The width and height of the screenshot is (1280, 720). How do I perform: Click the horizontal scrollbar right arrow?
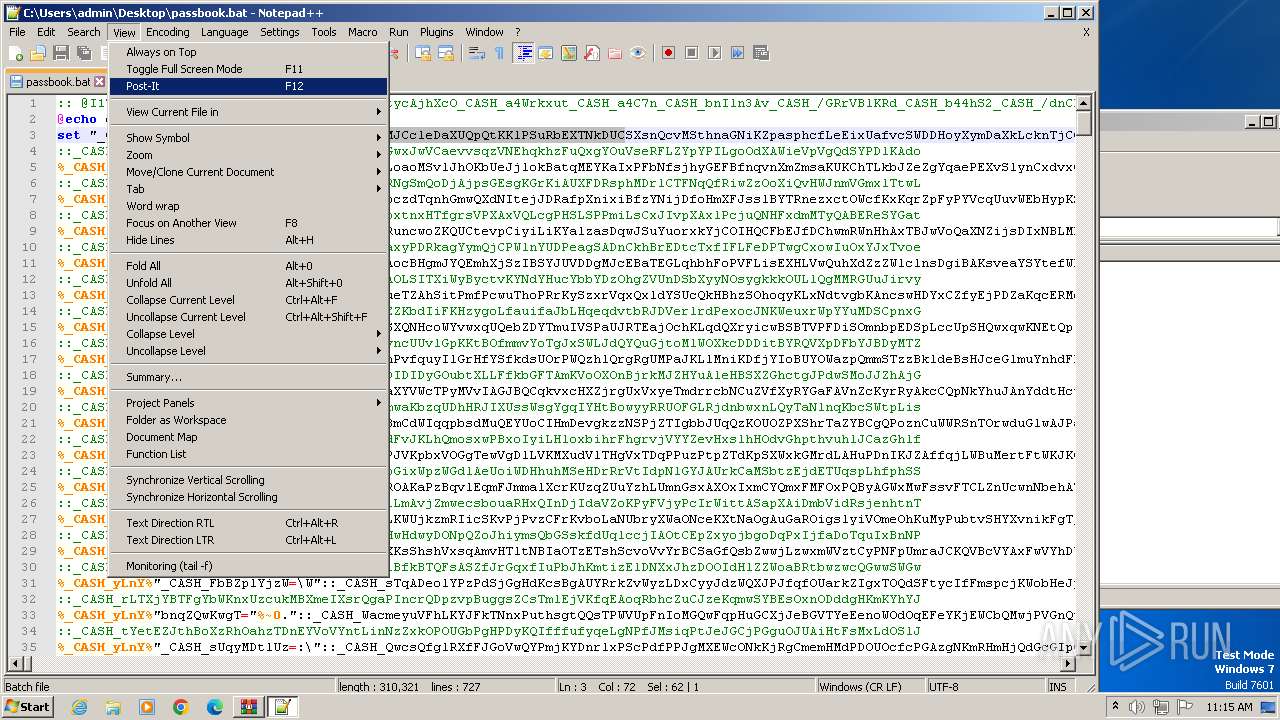click(1067, 663)
